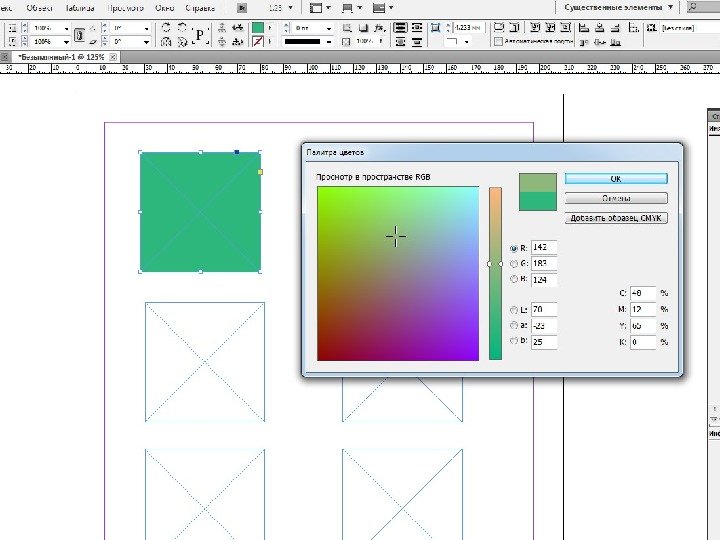
Task: Close the Безымянный-1 document tab
Action: click(x=113, y=57)
